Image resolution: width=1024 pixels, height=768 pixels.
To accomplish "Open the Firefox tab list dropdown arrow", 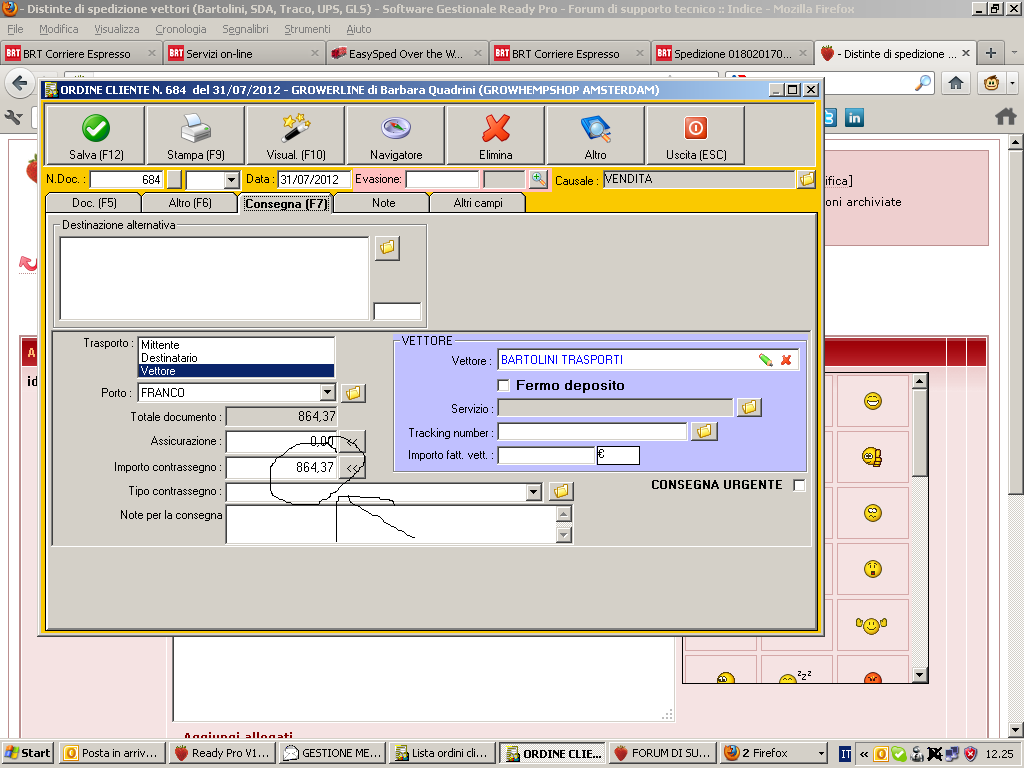I will pos(1014,53).
